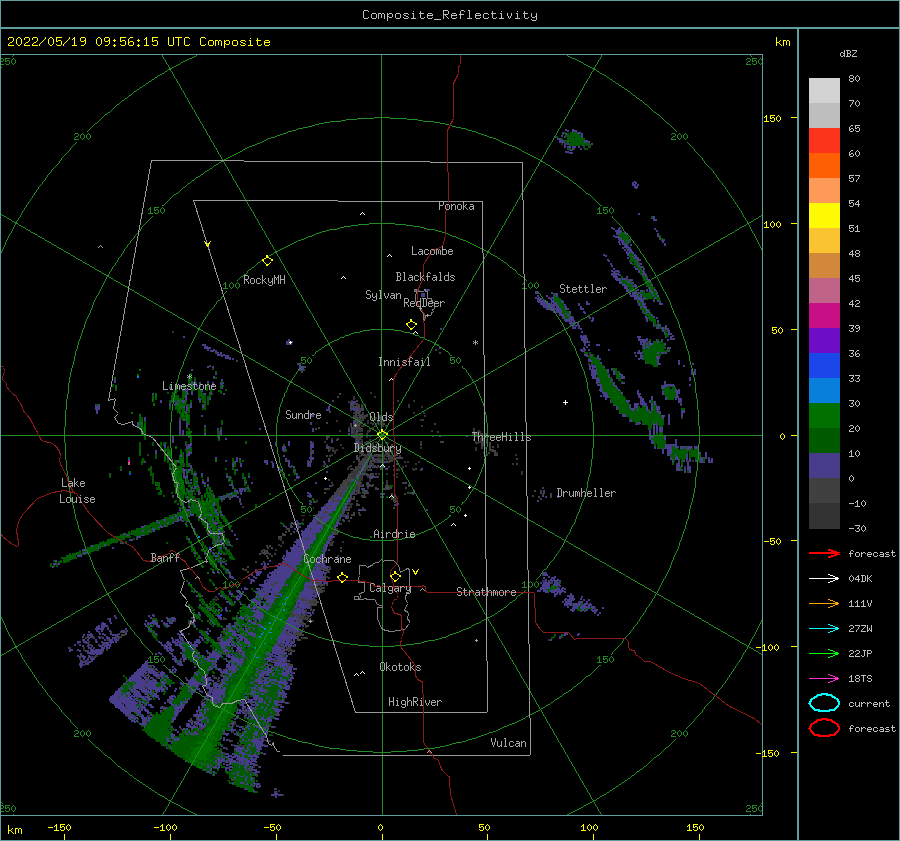The image size is (900, 841).
Task: Click the Vulcan label
Action: [x=509, y=743]
